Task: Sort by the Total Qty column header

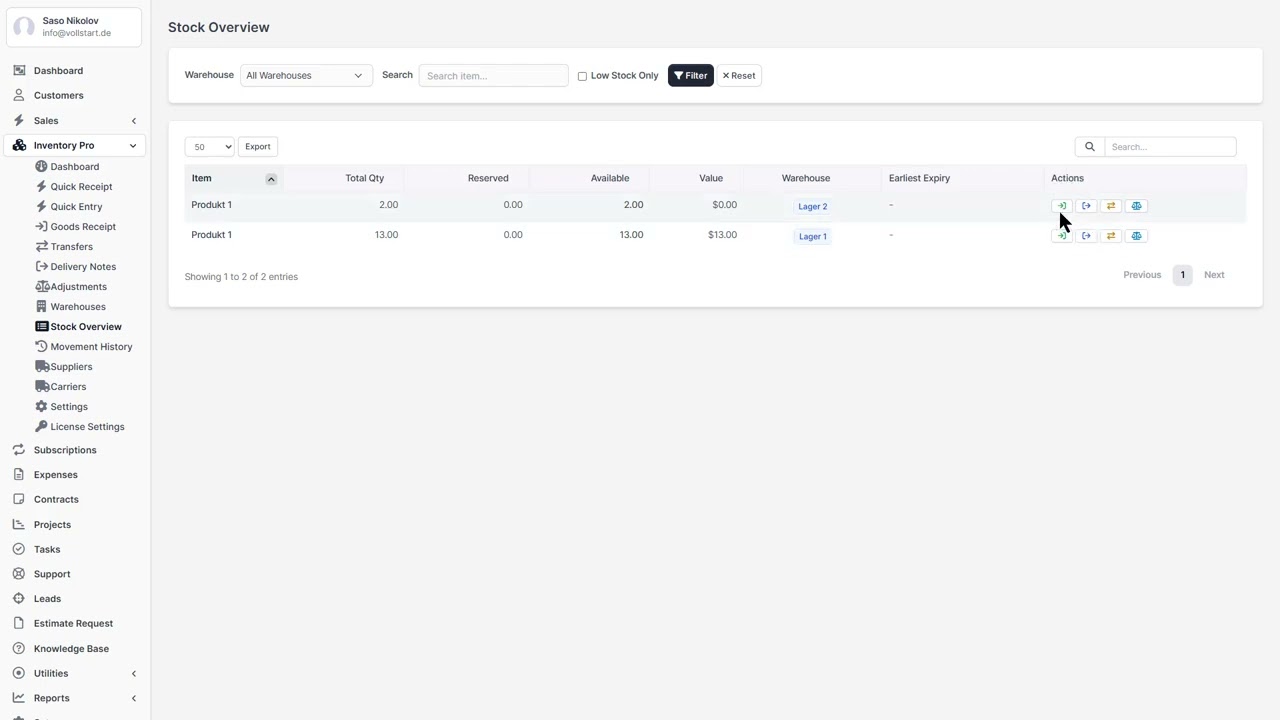Action: pyautogui.click(x=364, y=178)
